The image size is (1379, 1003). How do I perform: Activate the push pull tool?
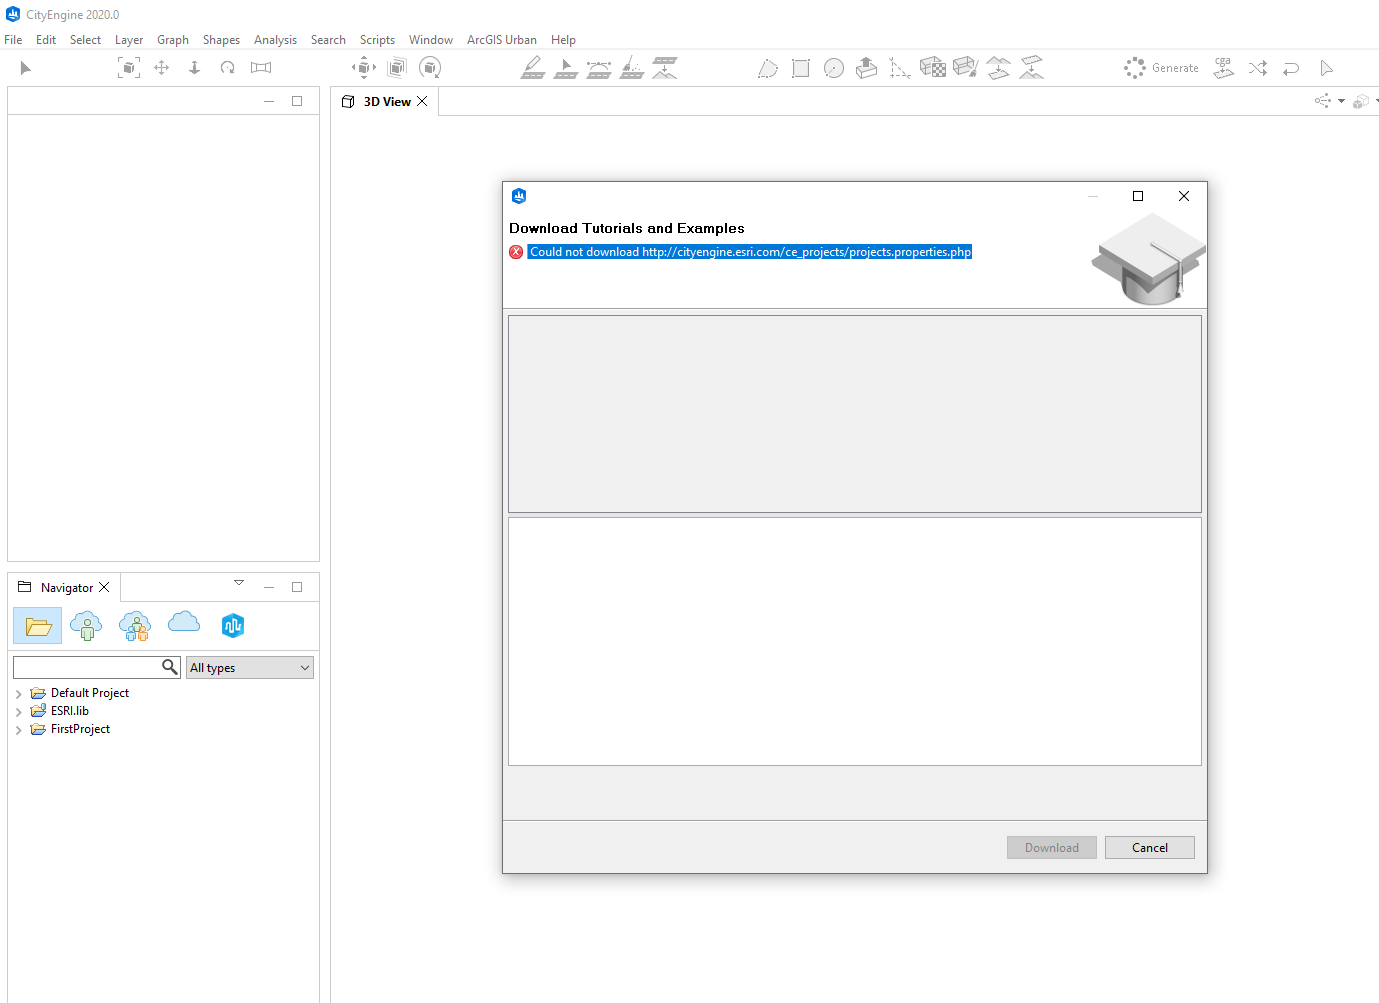click(867, 68)
